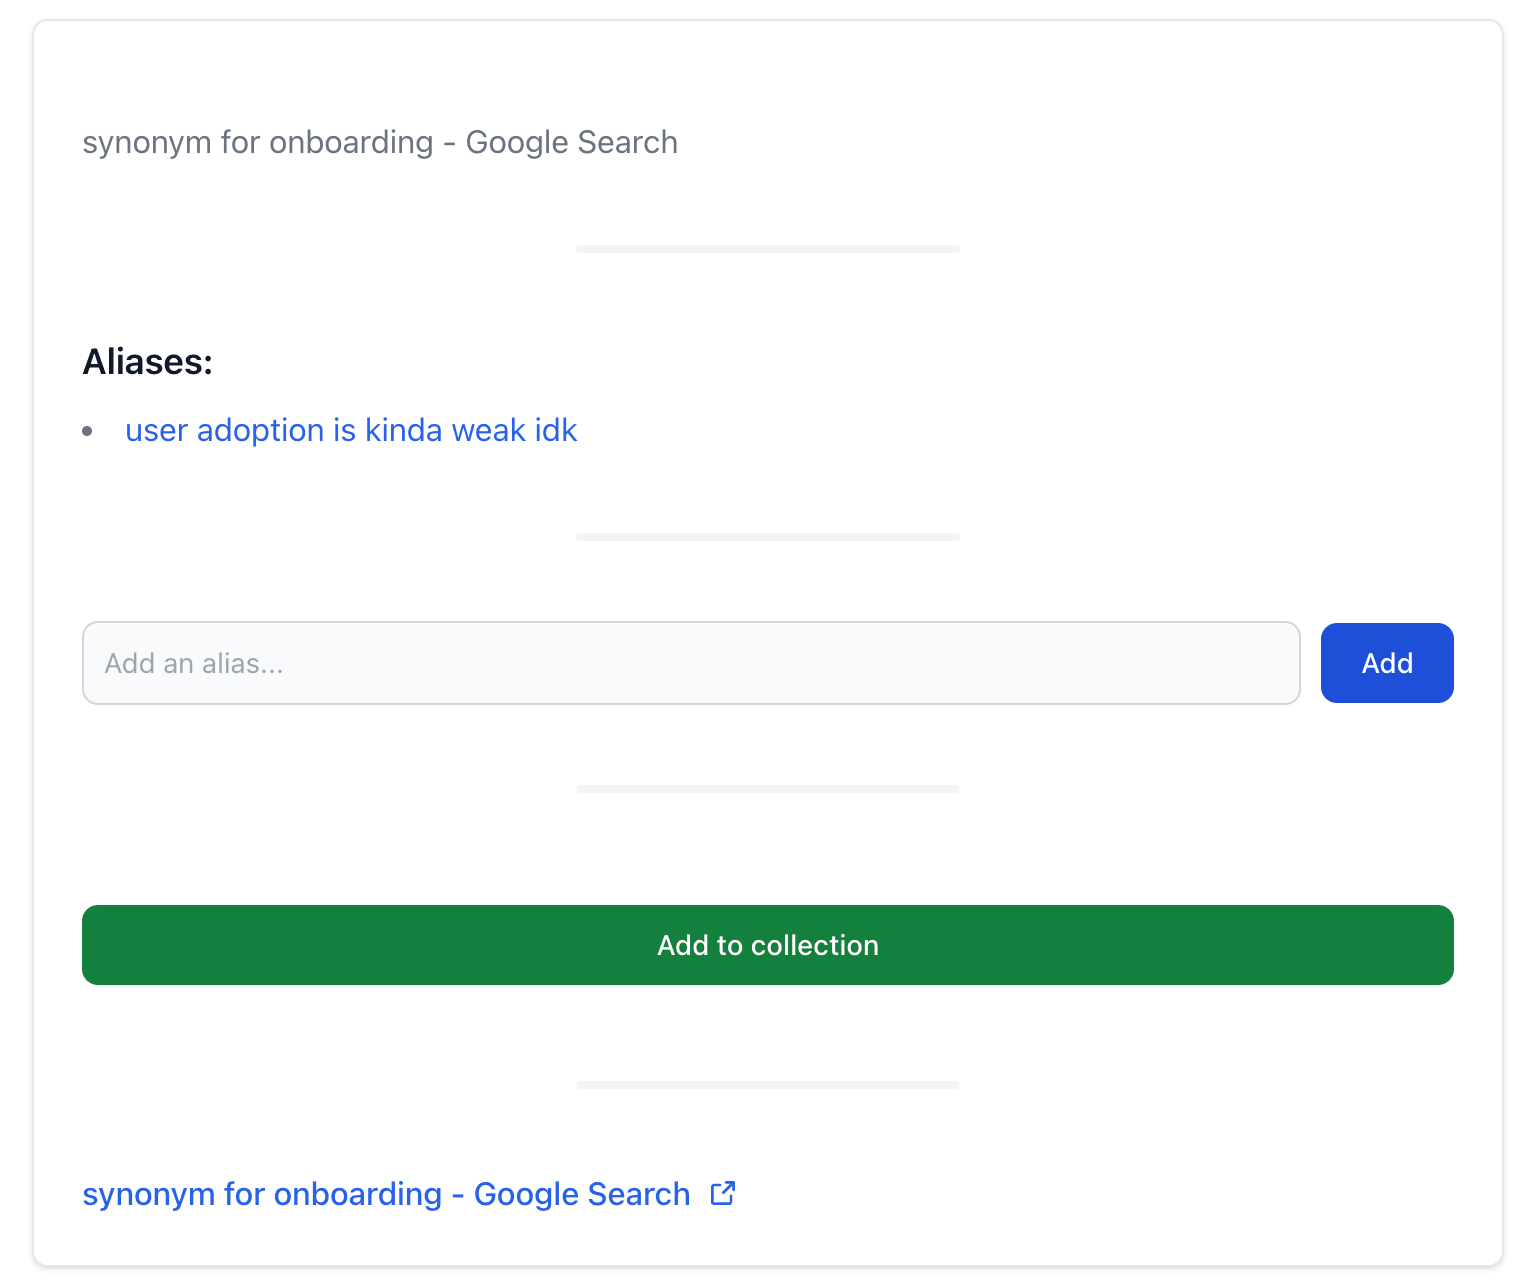Image resolution: width=1534 pixels, height=1288 pixels.
Task: Click "onboarding" in the blue hyperlink
Action: [357, 1194]
